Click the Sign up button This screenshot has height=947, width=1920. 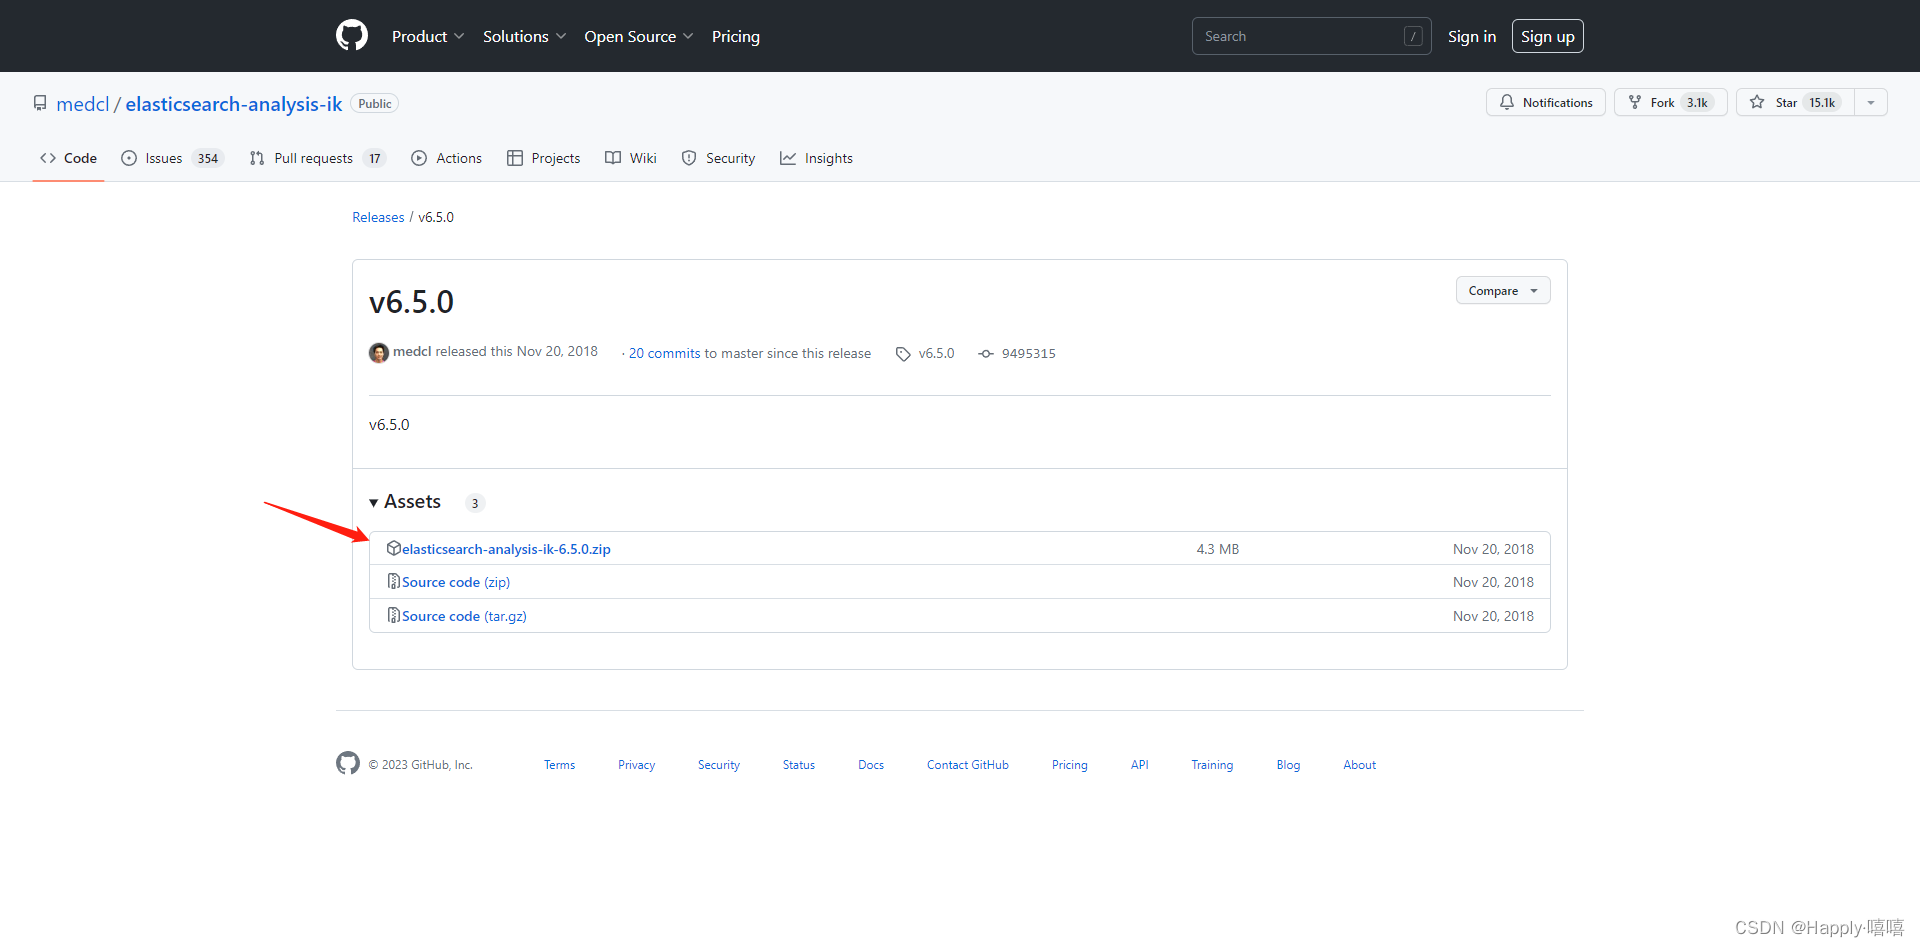[1547, 36]
